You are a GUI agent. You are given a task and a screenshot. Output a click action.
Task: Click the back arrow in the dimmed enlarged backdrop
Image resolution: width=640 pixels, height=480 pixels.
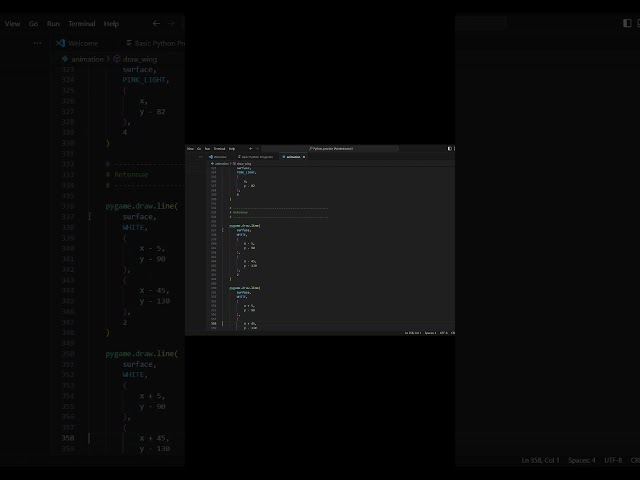(156, 24)
